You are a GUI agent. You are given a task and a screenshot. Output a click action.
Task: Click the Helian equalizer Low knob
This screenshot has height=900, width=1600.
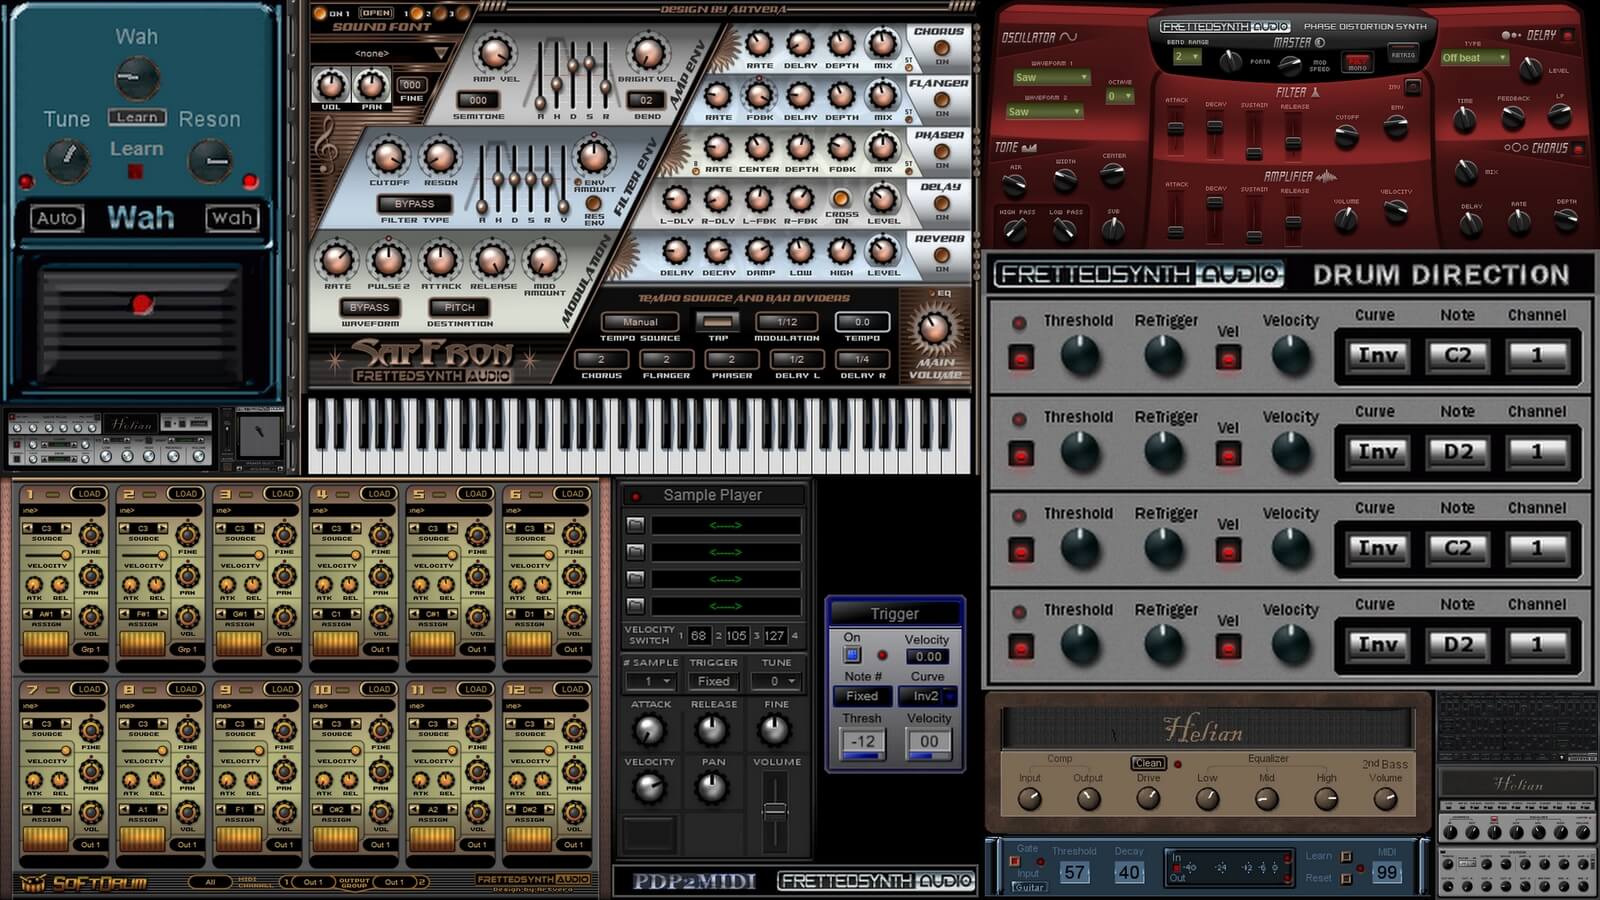1207,798
